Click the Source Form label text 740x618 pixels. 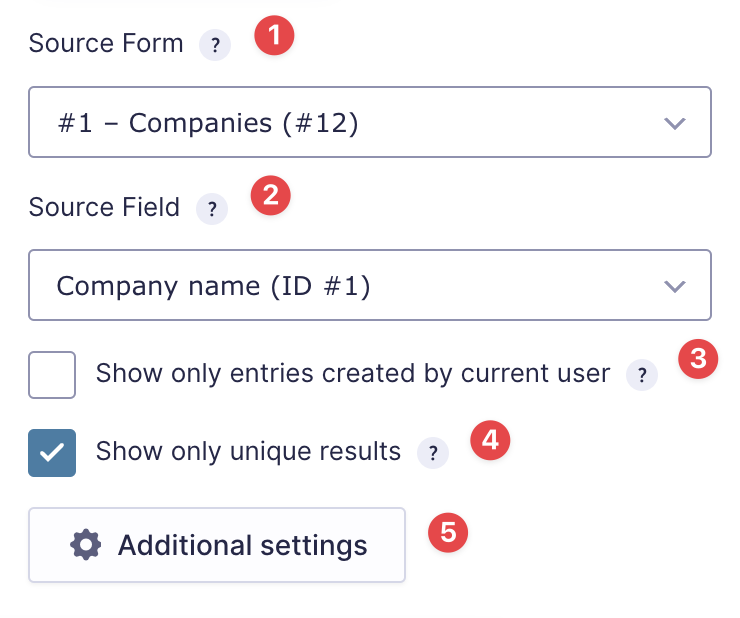click(x=106, y=44)
